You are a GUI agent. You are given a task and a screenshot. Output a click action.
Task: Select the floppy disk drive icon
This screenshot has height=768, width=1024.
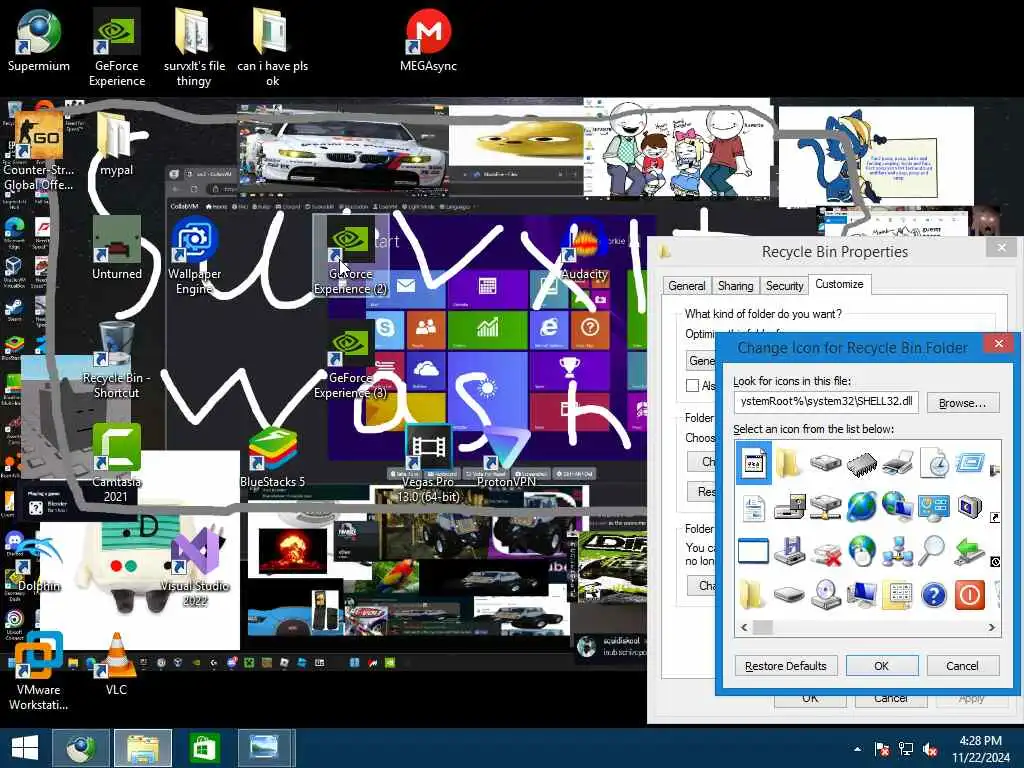[x=790, y=551]
